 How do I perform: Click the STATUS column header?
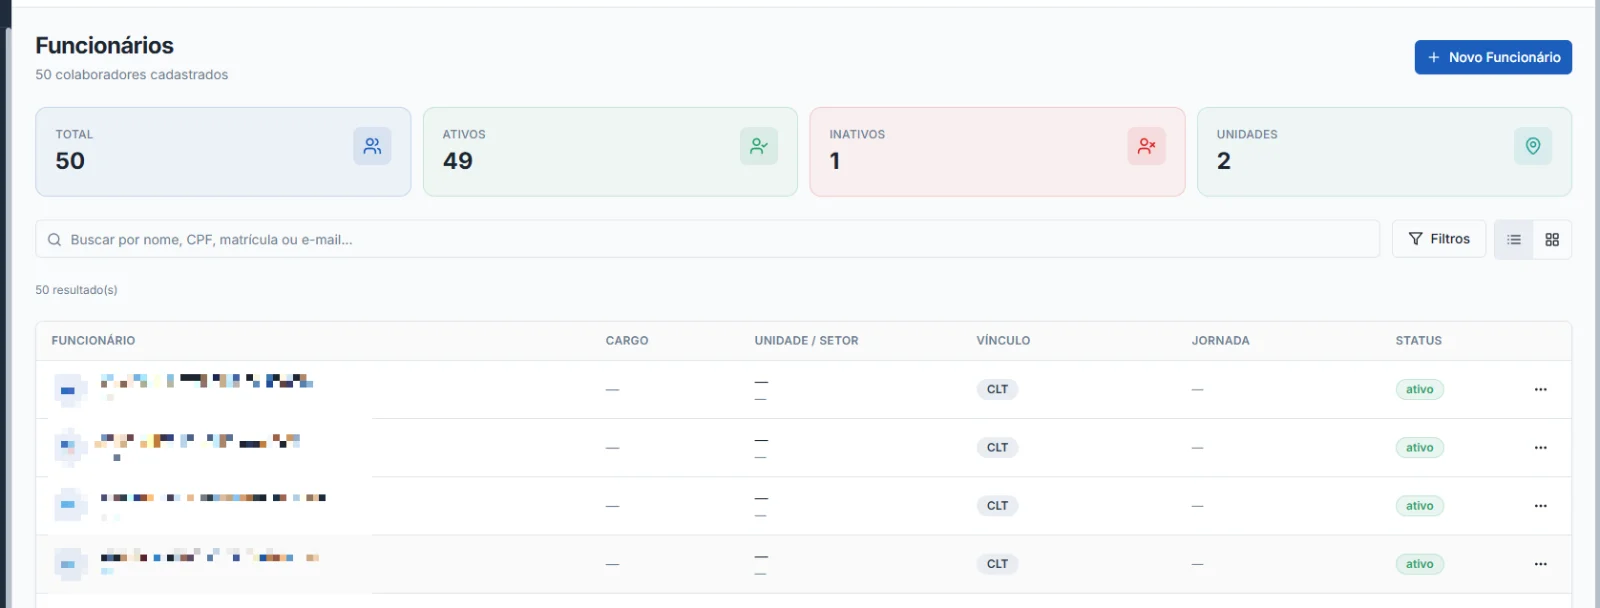1418,341
